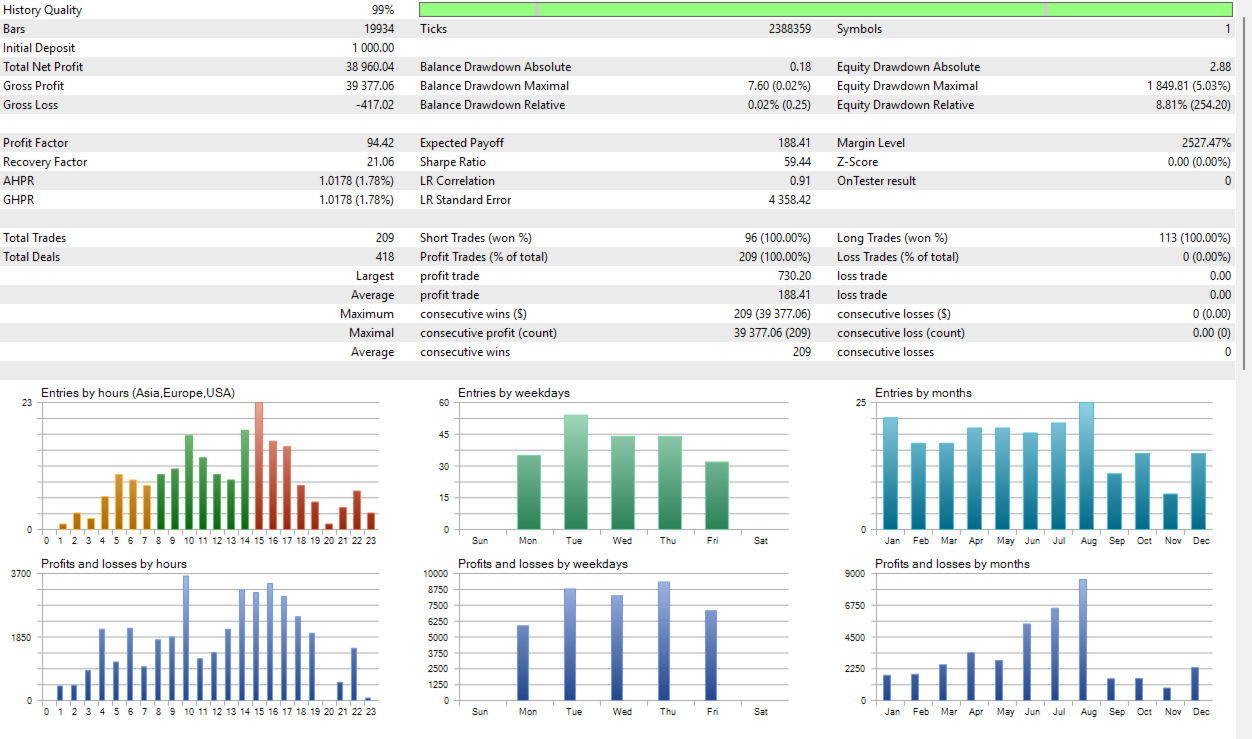Click the green History Quality progress bar
1252x739 pixels.
coord(826,9)
